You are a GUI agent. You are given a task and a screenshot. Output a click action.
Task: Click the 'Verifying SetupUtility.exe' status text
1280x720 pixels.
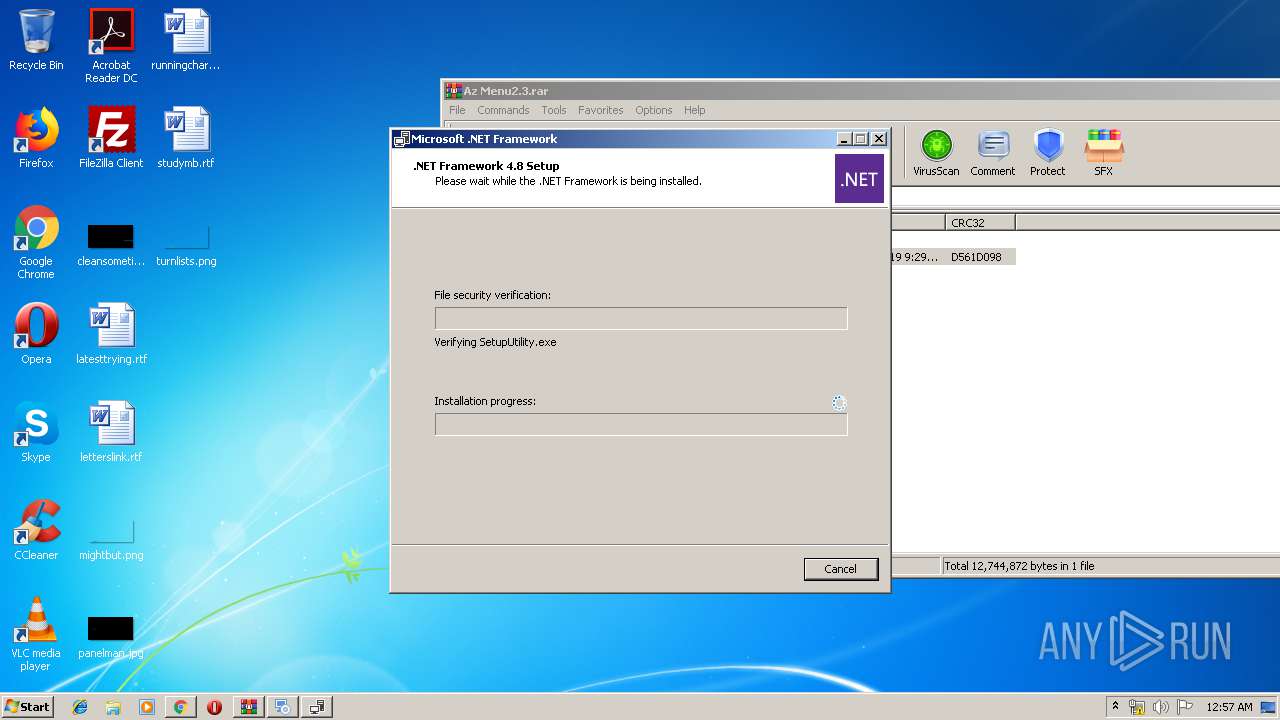[x=495, y=342]
